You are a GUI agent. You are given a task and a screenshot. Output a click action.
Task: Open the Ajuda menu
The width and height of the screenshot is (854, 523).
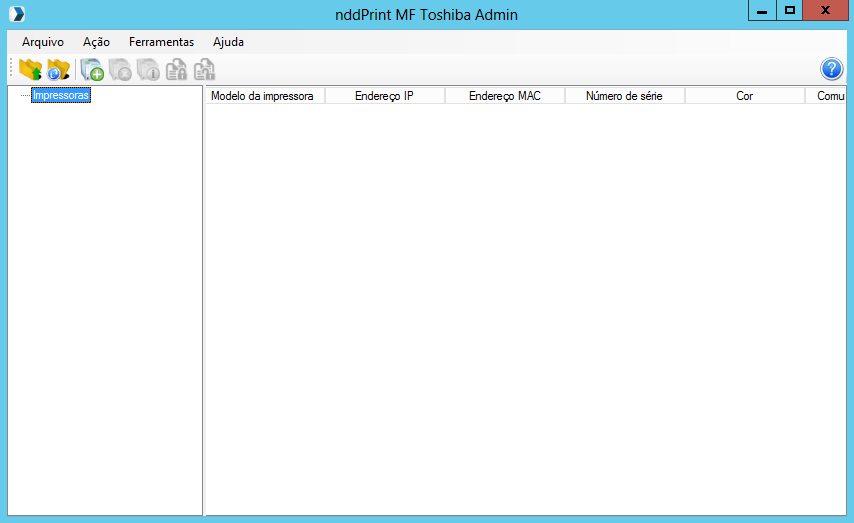click(x=228, y=42)
